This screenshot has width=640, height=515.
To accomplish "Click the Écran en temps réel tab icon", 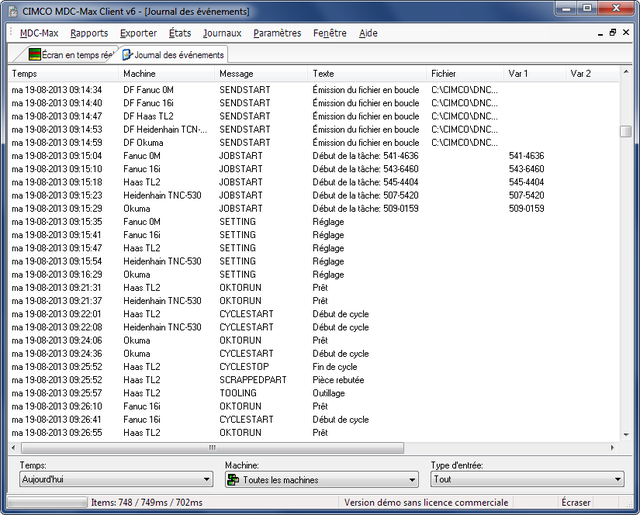I will (x=35, y=54).
